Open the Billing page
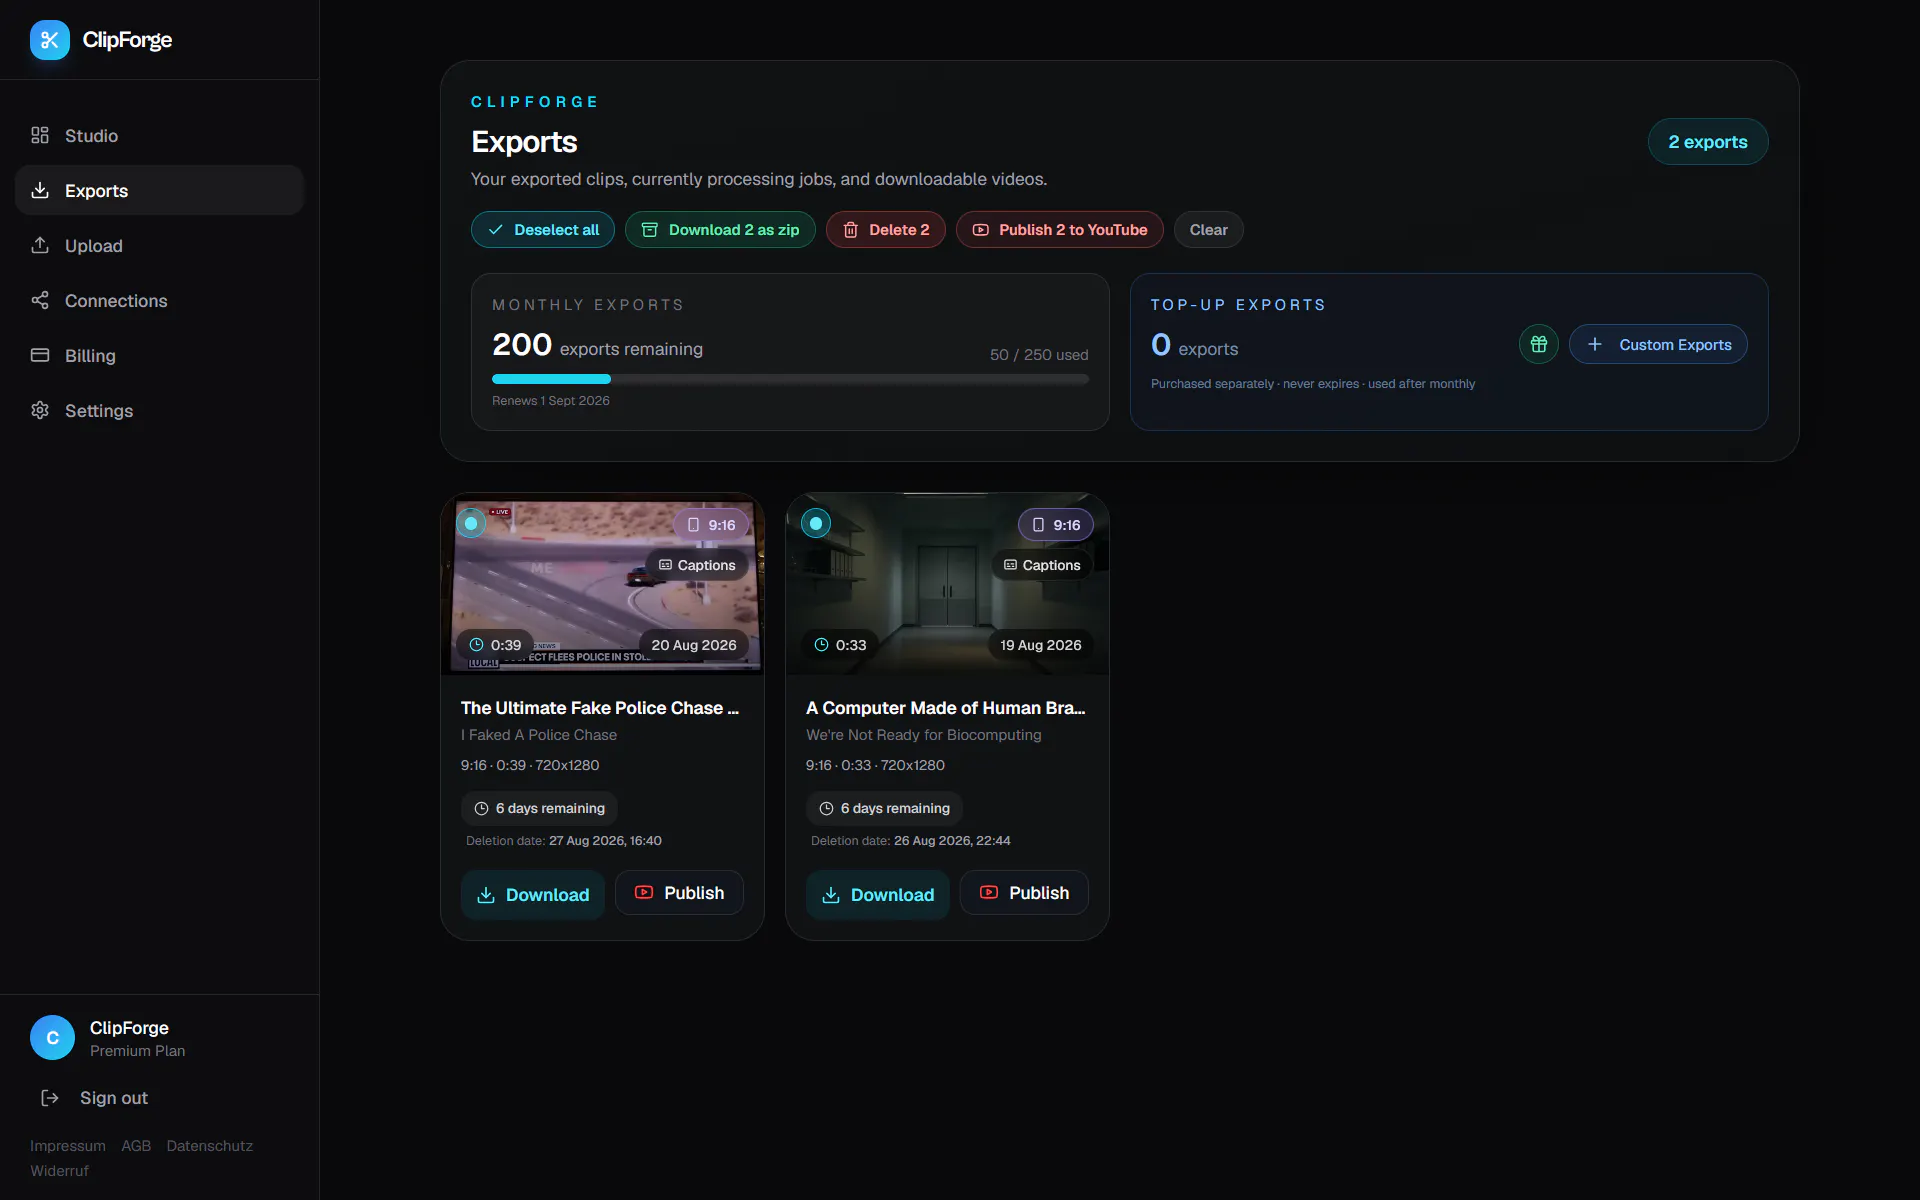Viewport: 1920px width, 1200px height. tap(159, 355)
